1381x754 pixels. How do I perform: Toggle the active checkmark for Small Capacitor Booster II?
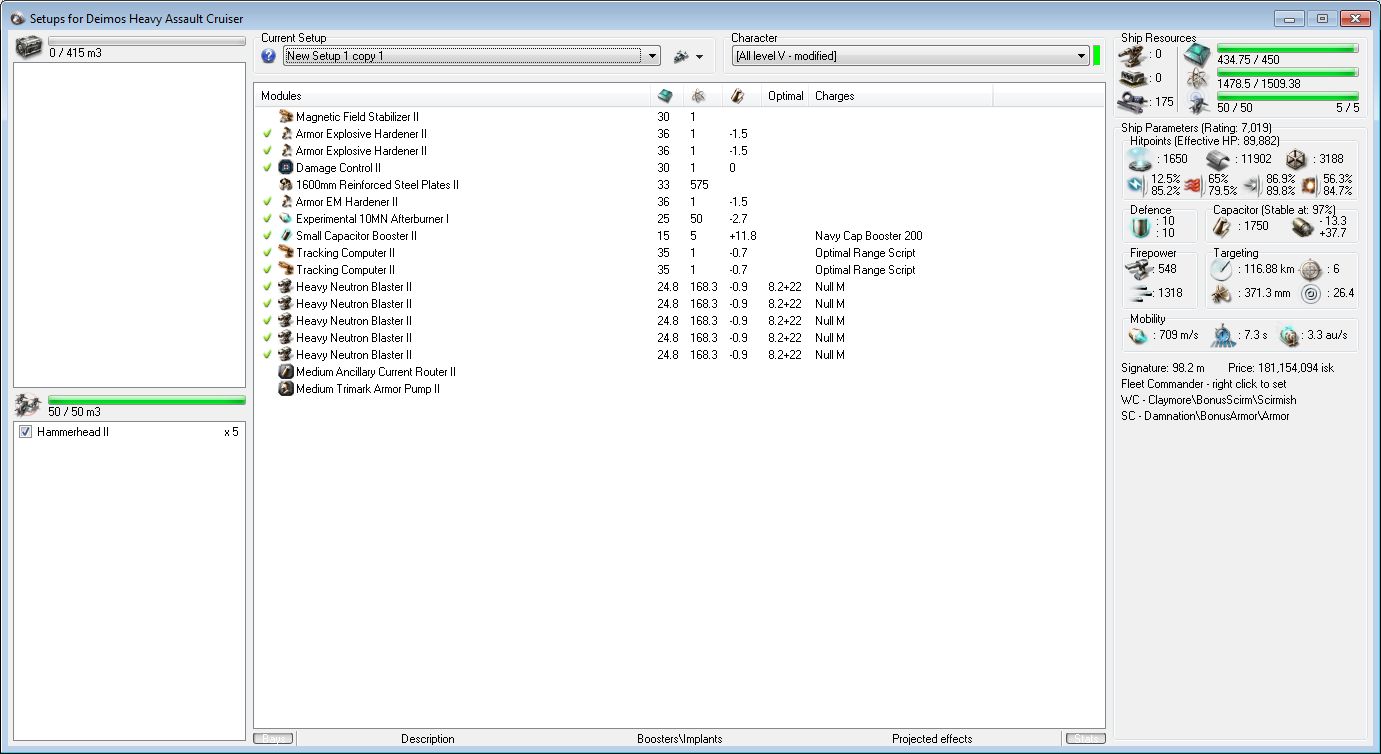(x=268, y=236)
